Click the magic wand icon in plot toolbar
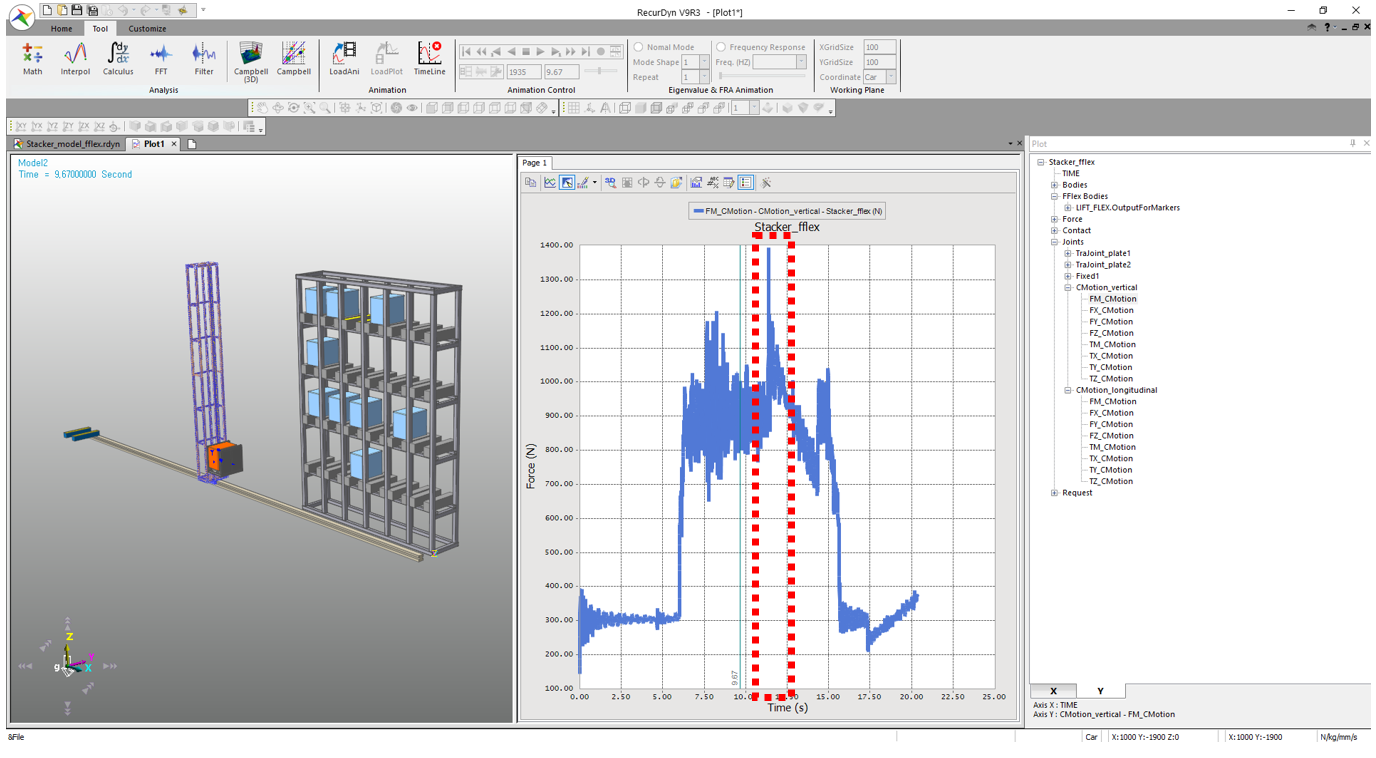Image resolution: width=1376 pixels, height=758 pixels. tap(766, 183)
